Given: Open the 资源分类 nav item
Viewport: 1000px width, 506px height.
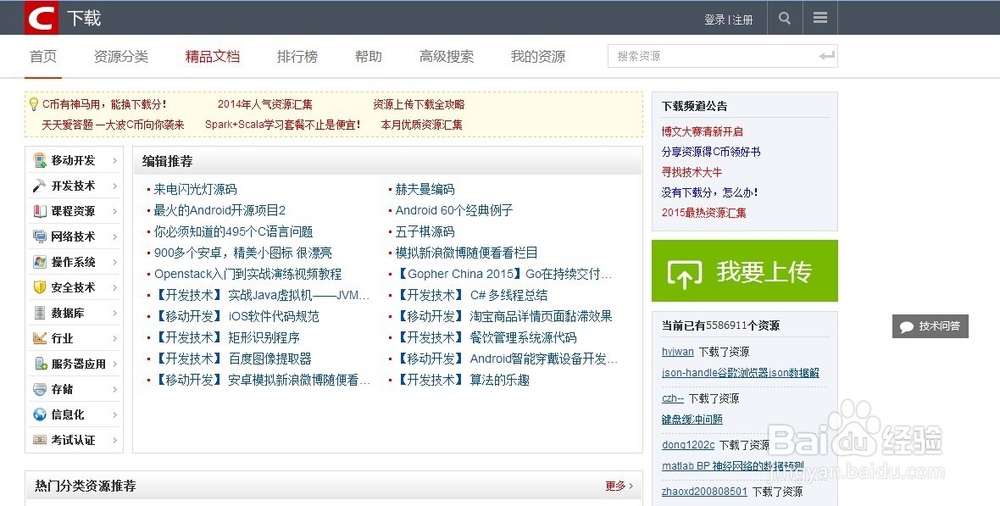Looking at the screenshot, I should [121, 56].
